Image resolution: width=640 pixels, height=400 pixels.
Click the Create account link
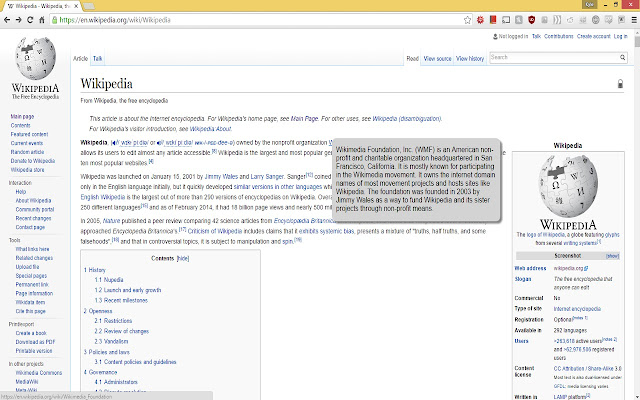[593, 36]
